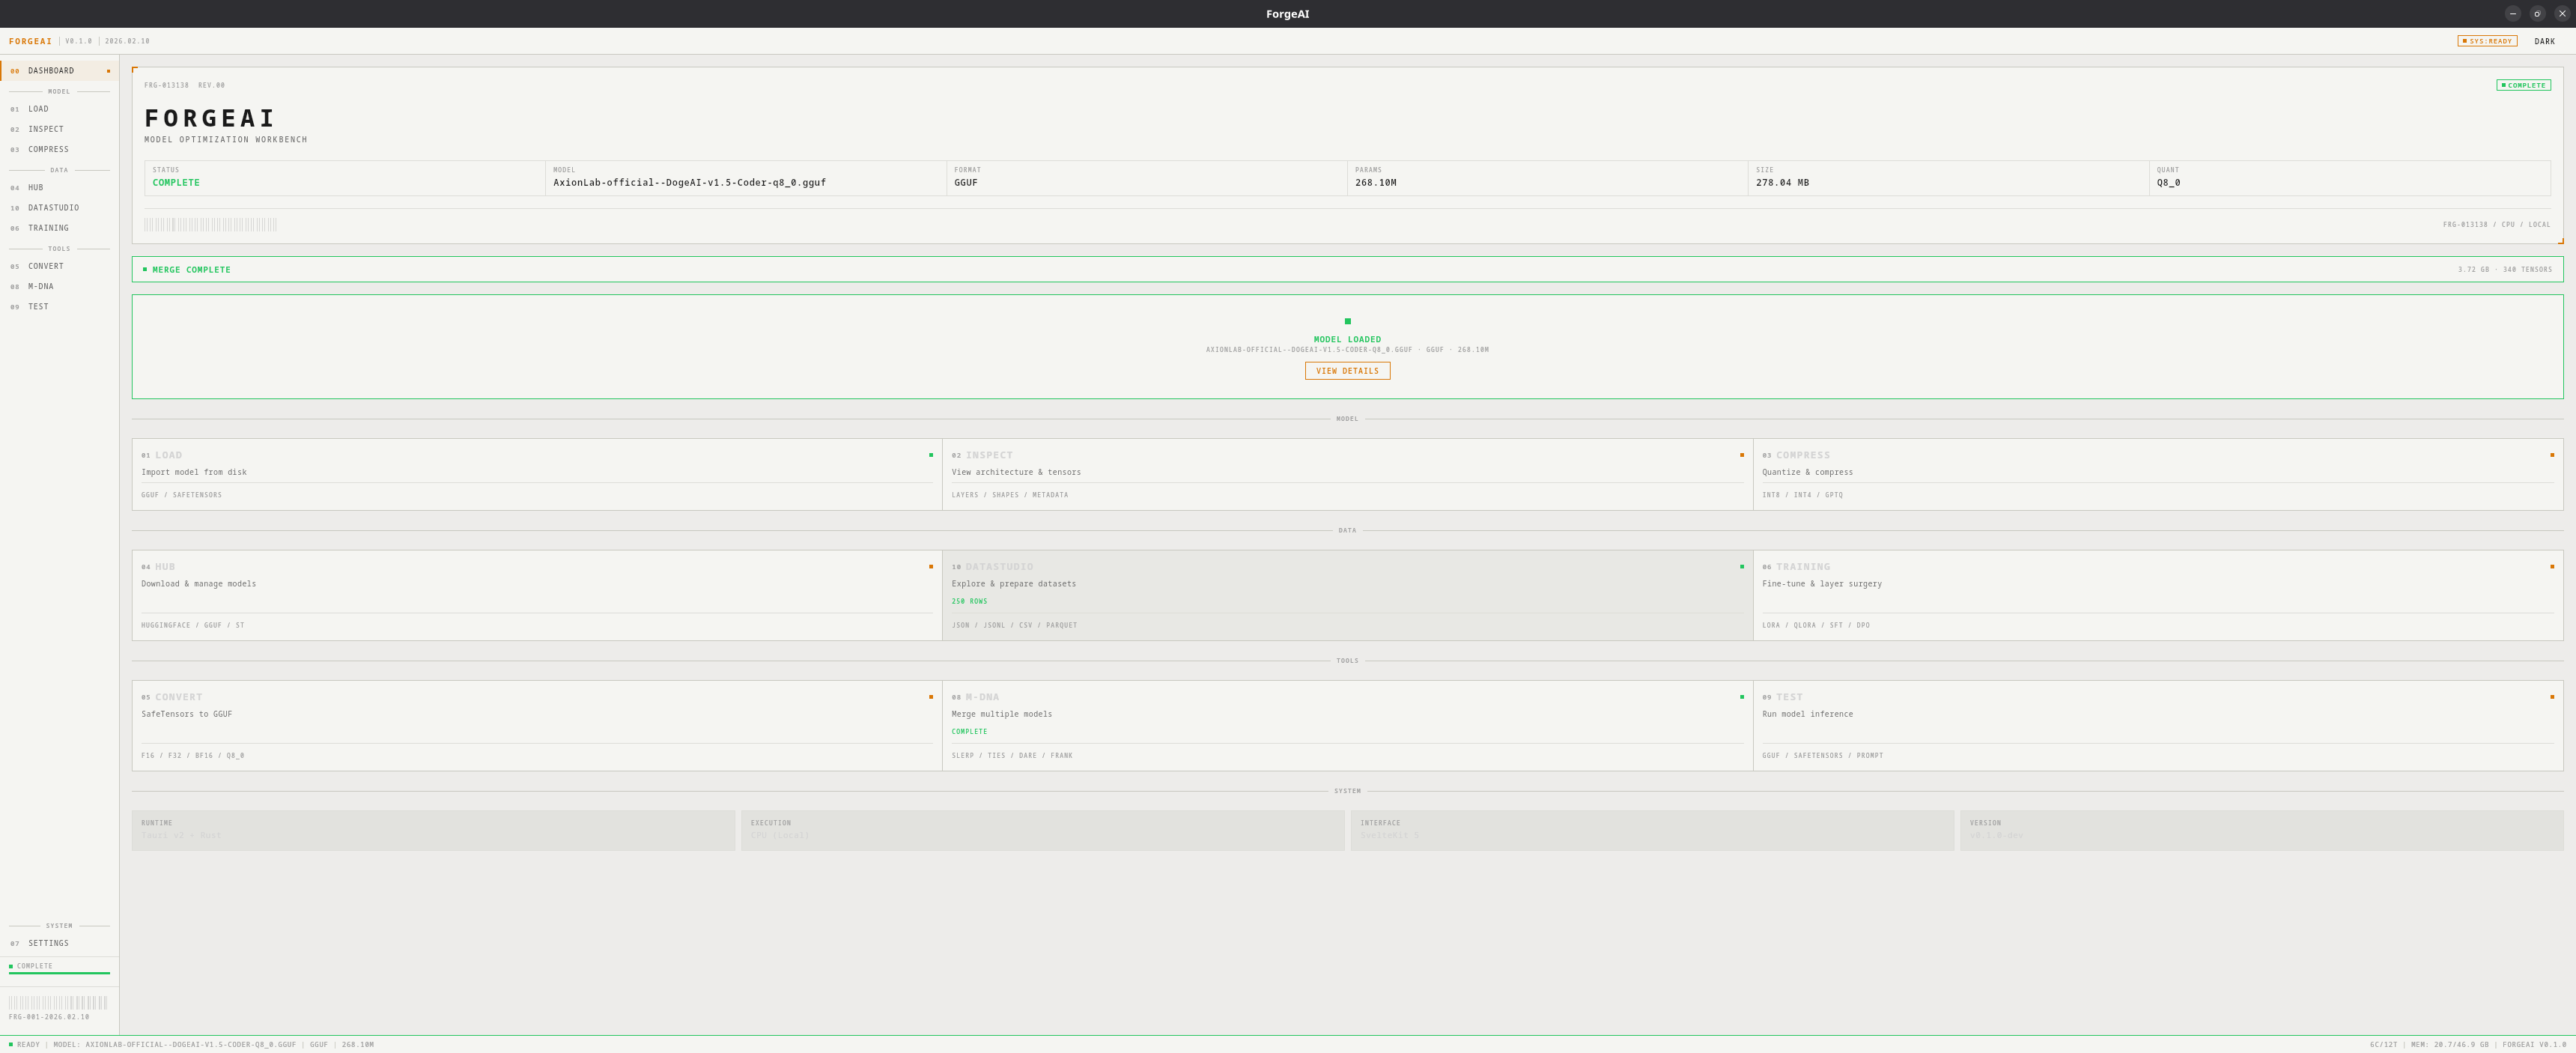Switch to the TEST module in sidebar
This screenshot has height=1053, width=2576.
[x=37, y=307]
